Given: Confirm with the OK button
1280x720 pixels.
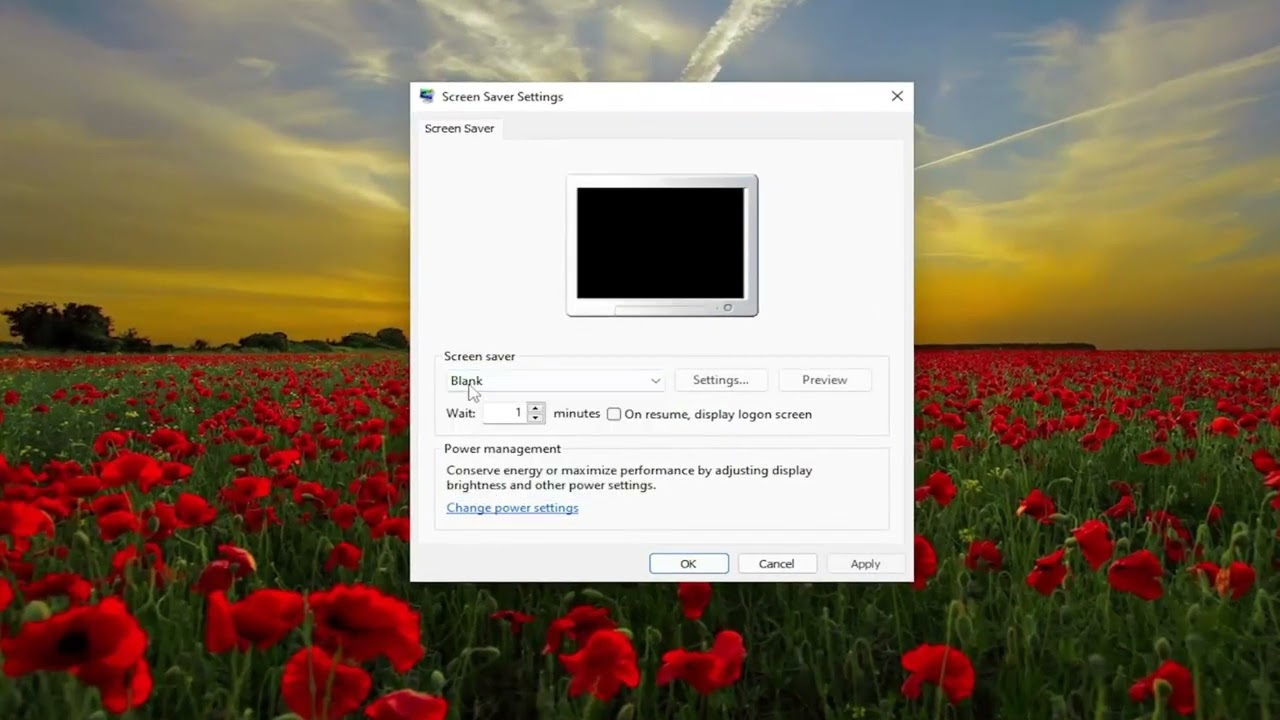Looking at the screenshot, I should (689, 564).
